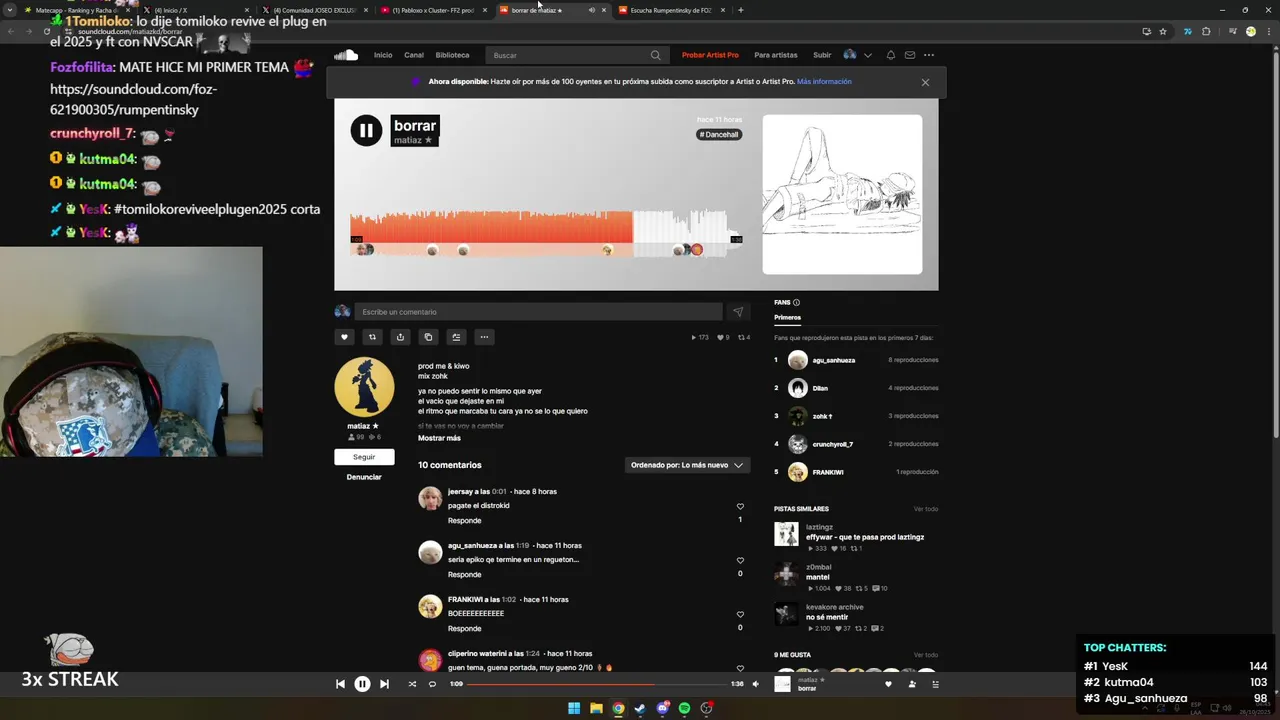
Task: Open the Subir upload page
Action: click(x=822, y=55)
